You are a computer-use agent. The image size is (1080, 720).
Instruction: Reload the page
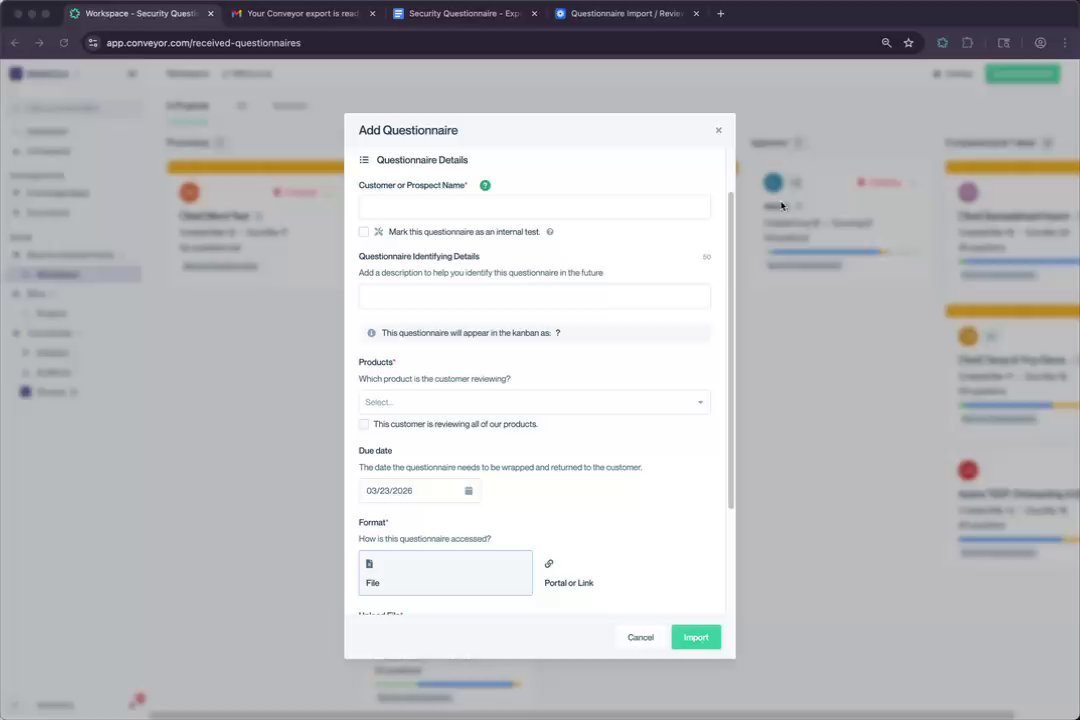pos(64,43)
